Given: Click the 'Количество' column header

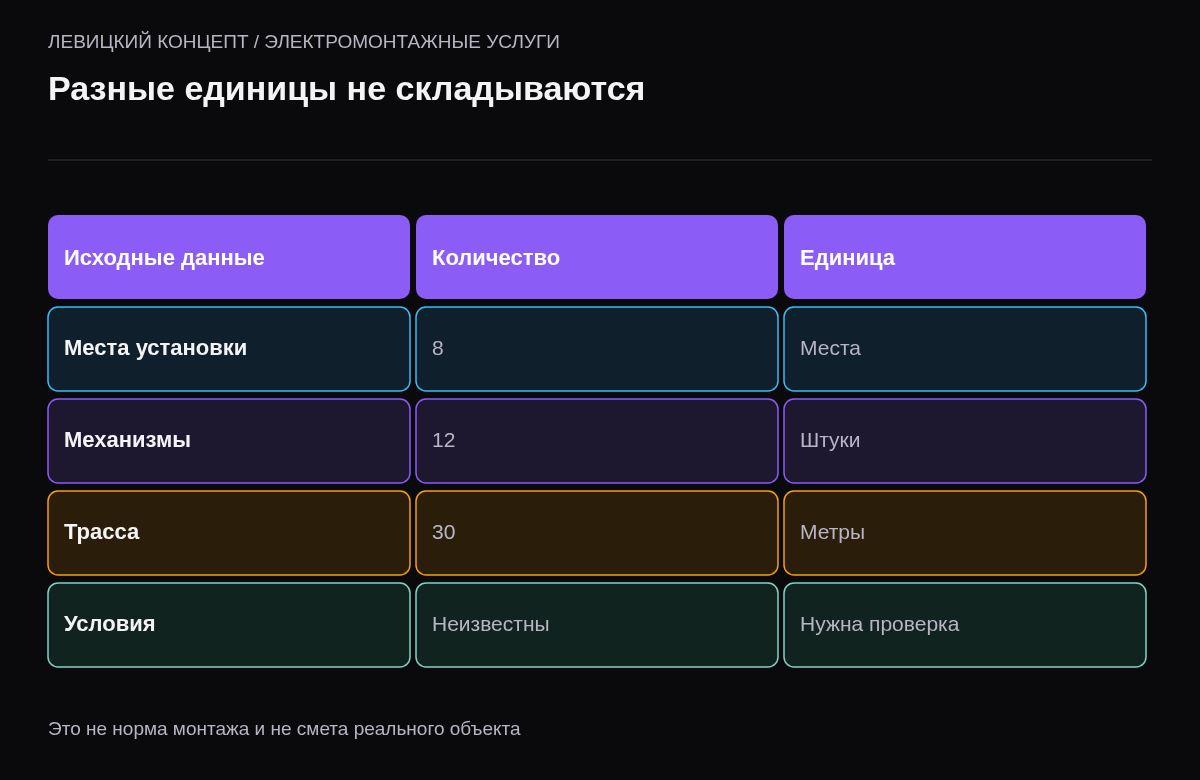Looking at the screenshot, I should (x=597, y=257).
